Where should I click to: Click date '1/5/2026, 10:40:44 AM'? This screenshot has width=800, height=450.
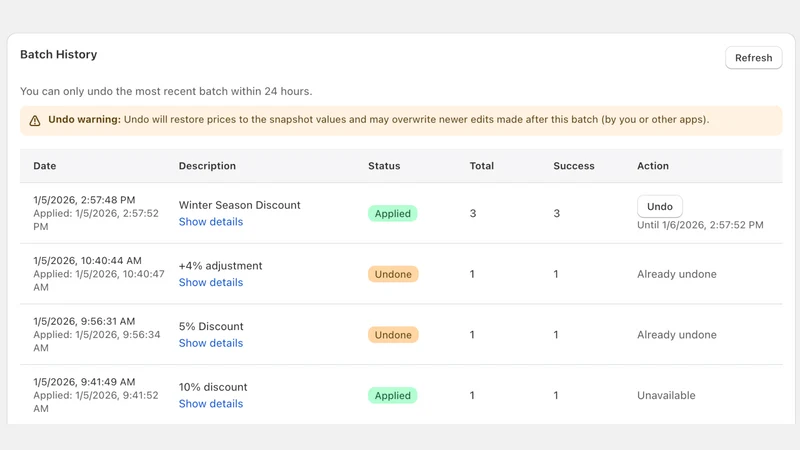87,261
